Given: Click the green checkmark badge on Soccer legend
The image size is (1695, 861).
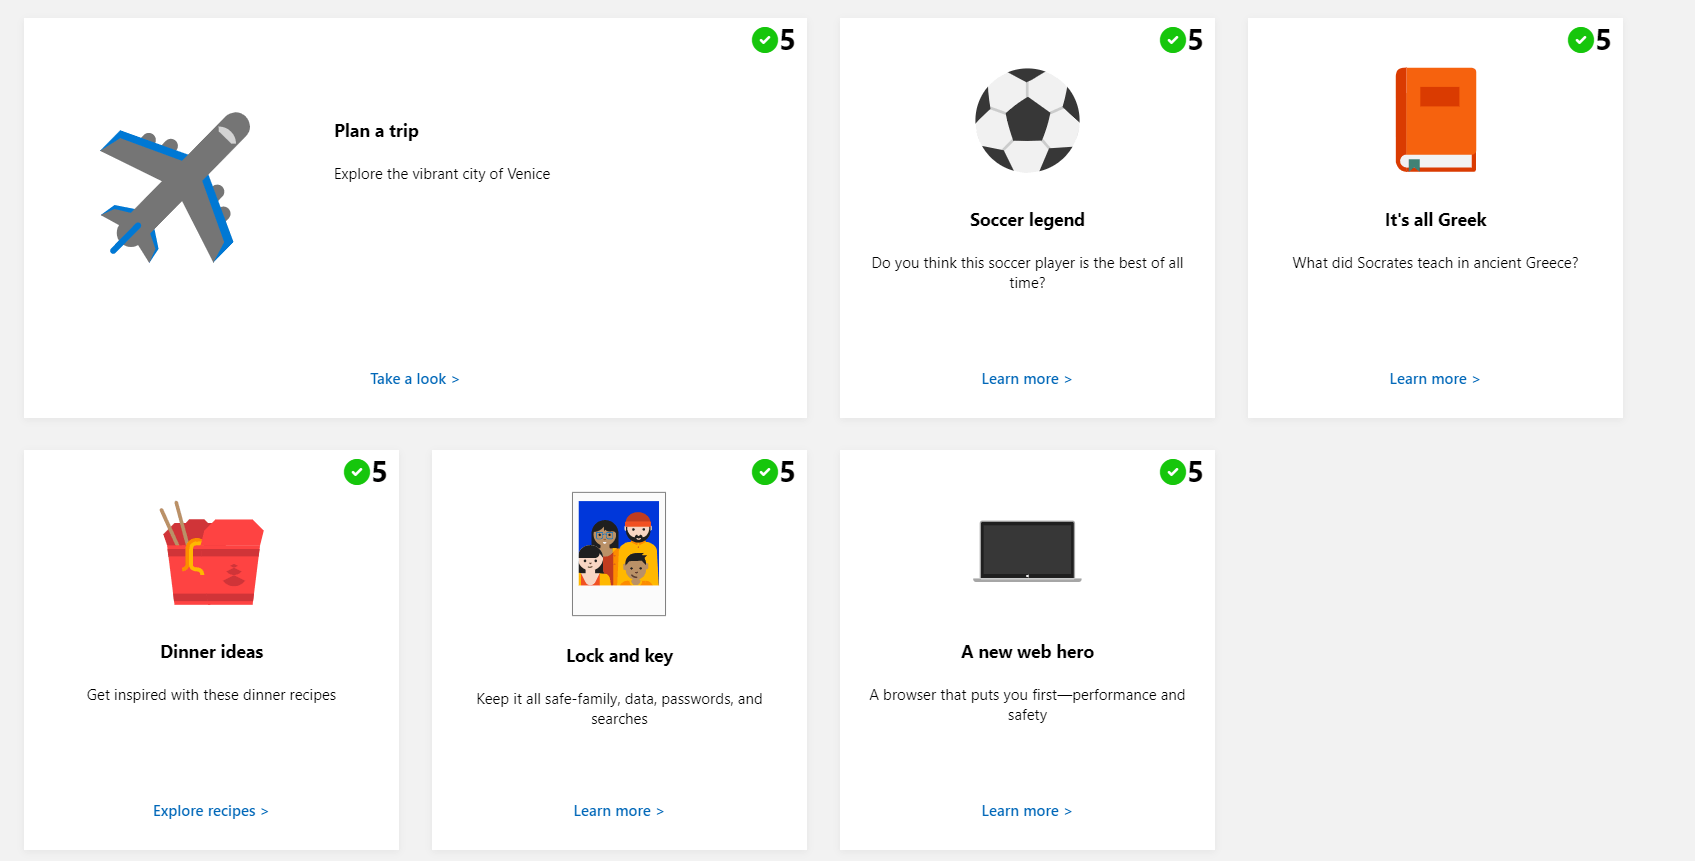Looking at the screenshot, I should [1172, 41].
